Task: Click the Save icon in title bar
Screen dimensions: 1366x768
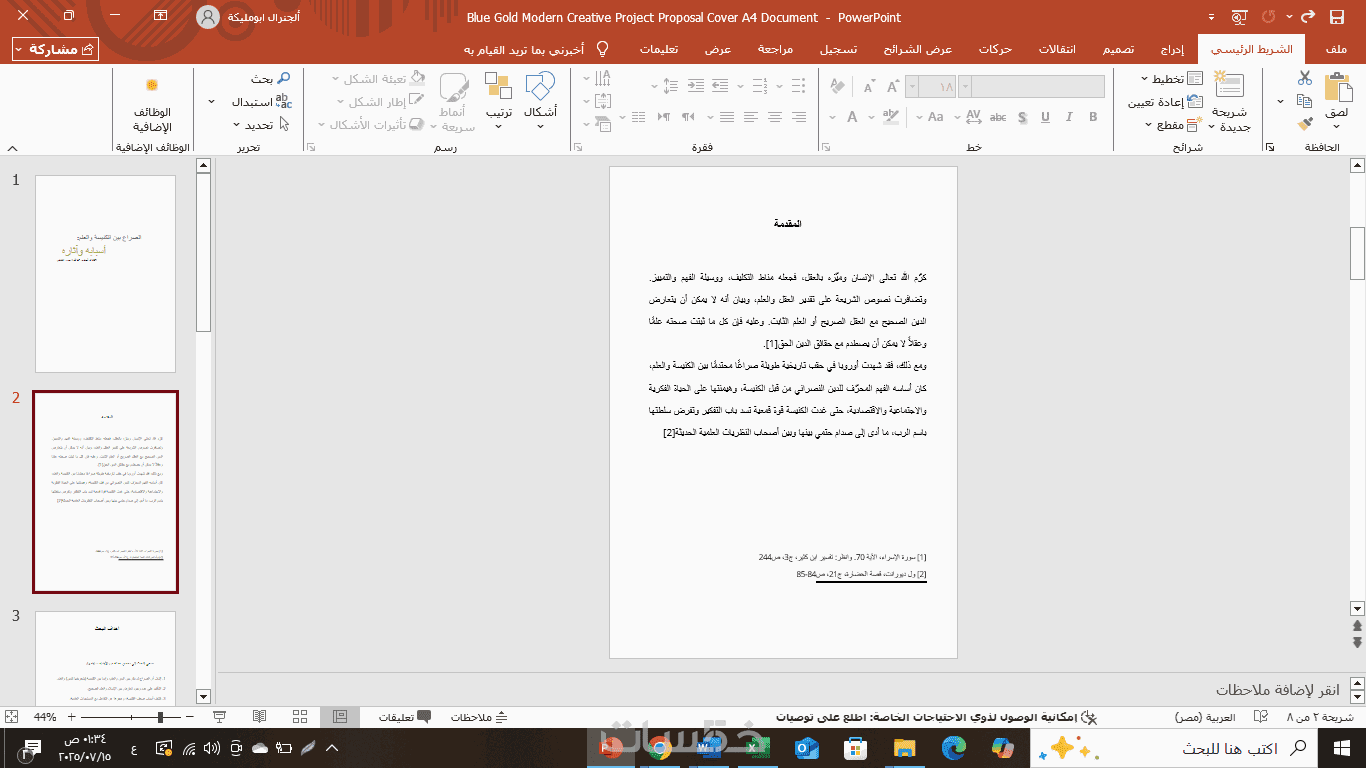Action: coord(1336,17)
